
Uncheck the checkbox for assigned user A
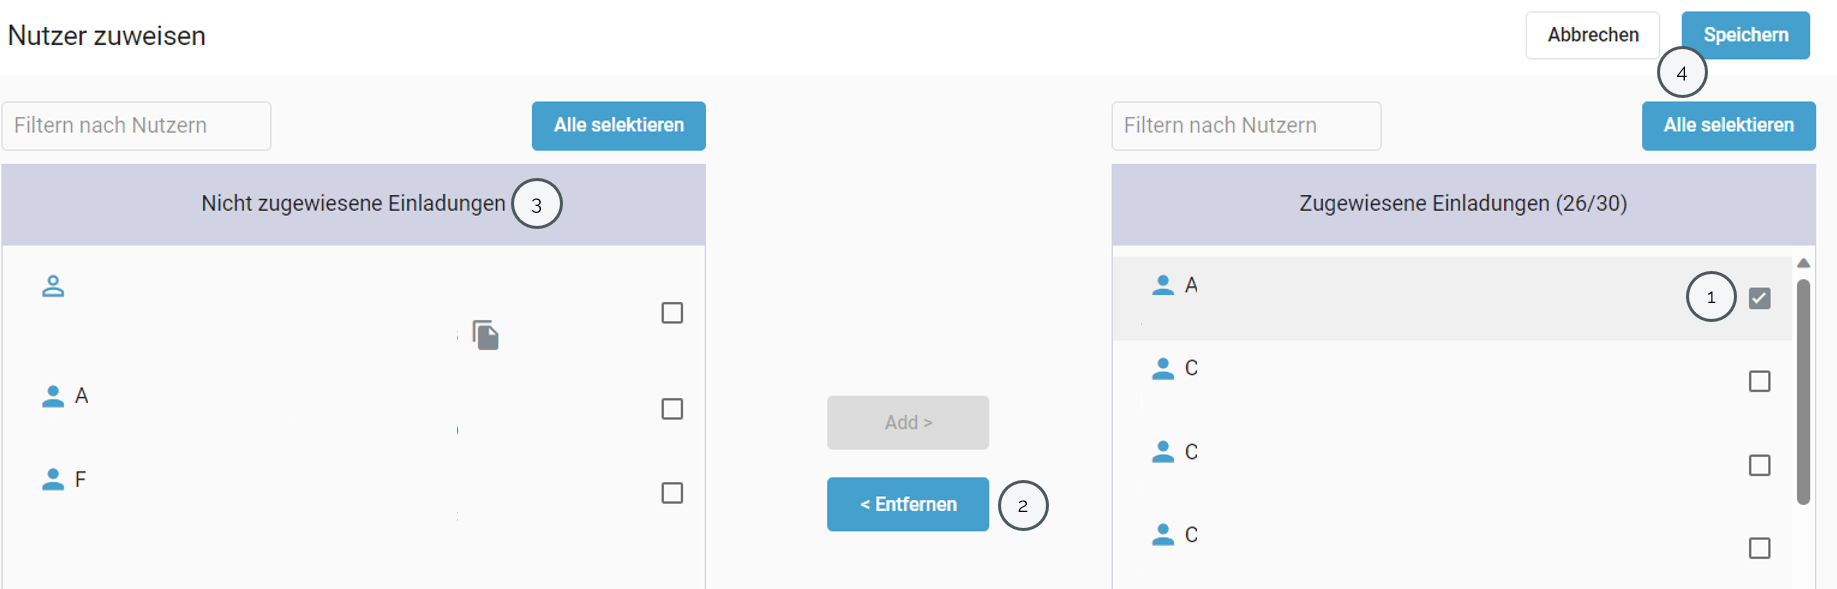coord(1760,298)
